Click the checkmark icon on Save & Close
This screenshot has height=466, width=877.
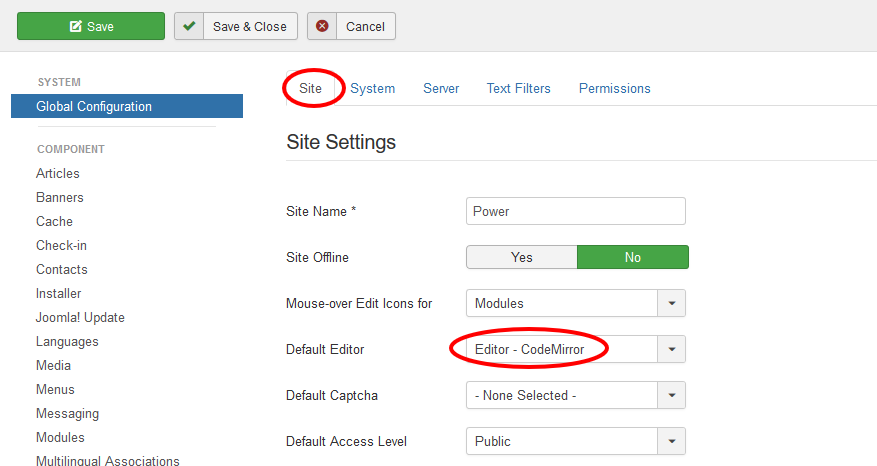coord(189,26)
